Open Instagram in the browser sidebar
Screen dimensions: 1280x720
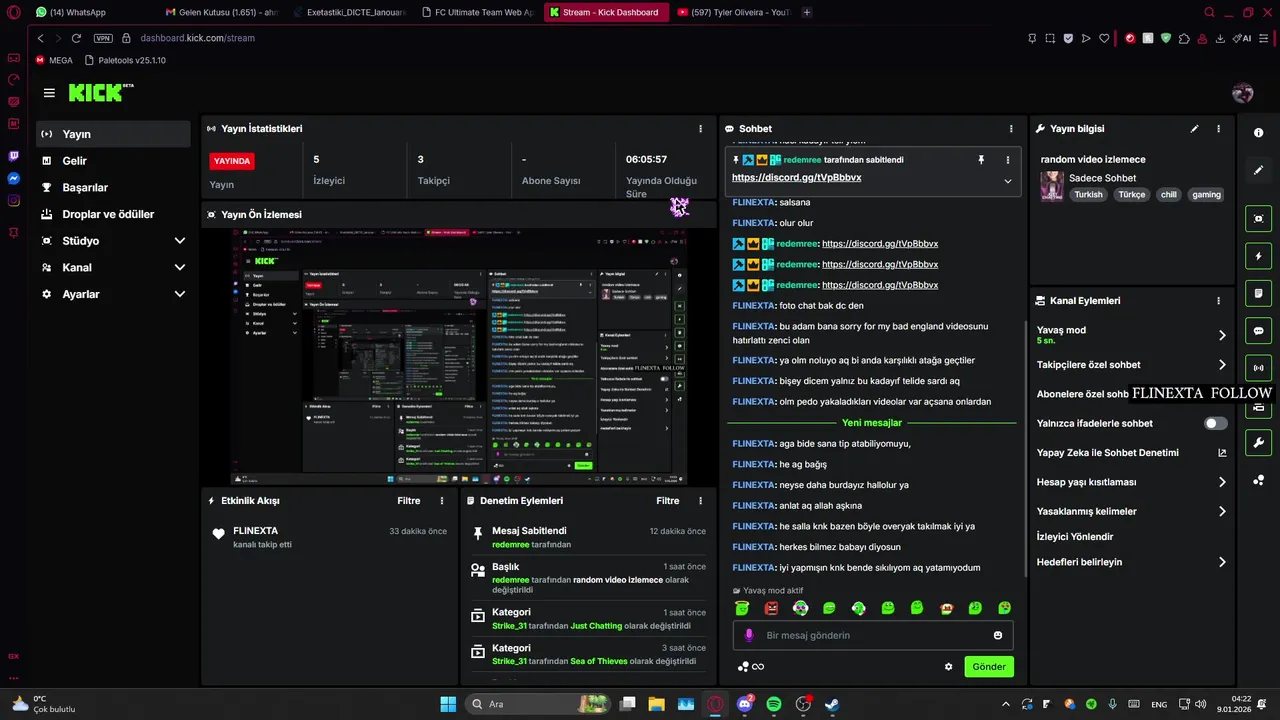coord(13,200)
